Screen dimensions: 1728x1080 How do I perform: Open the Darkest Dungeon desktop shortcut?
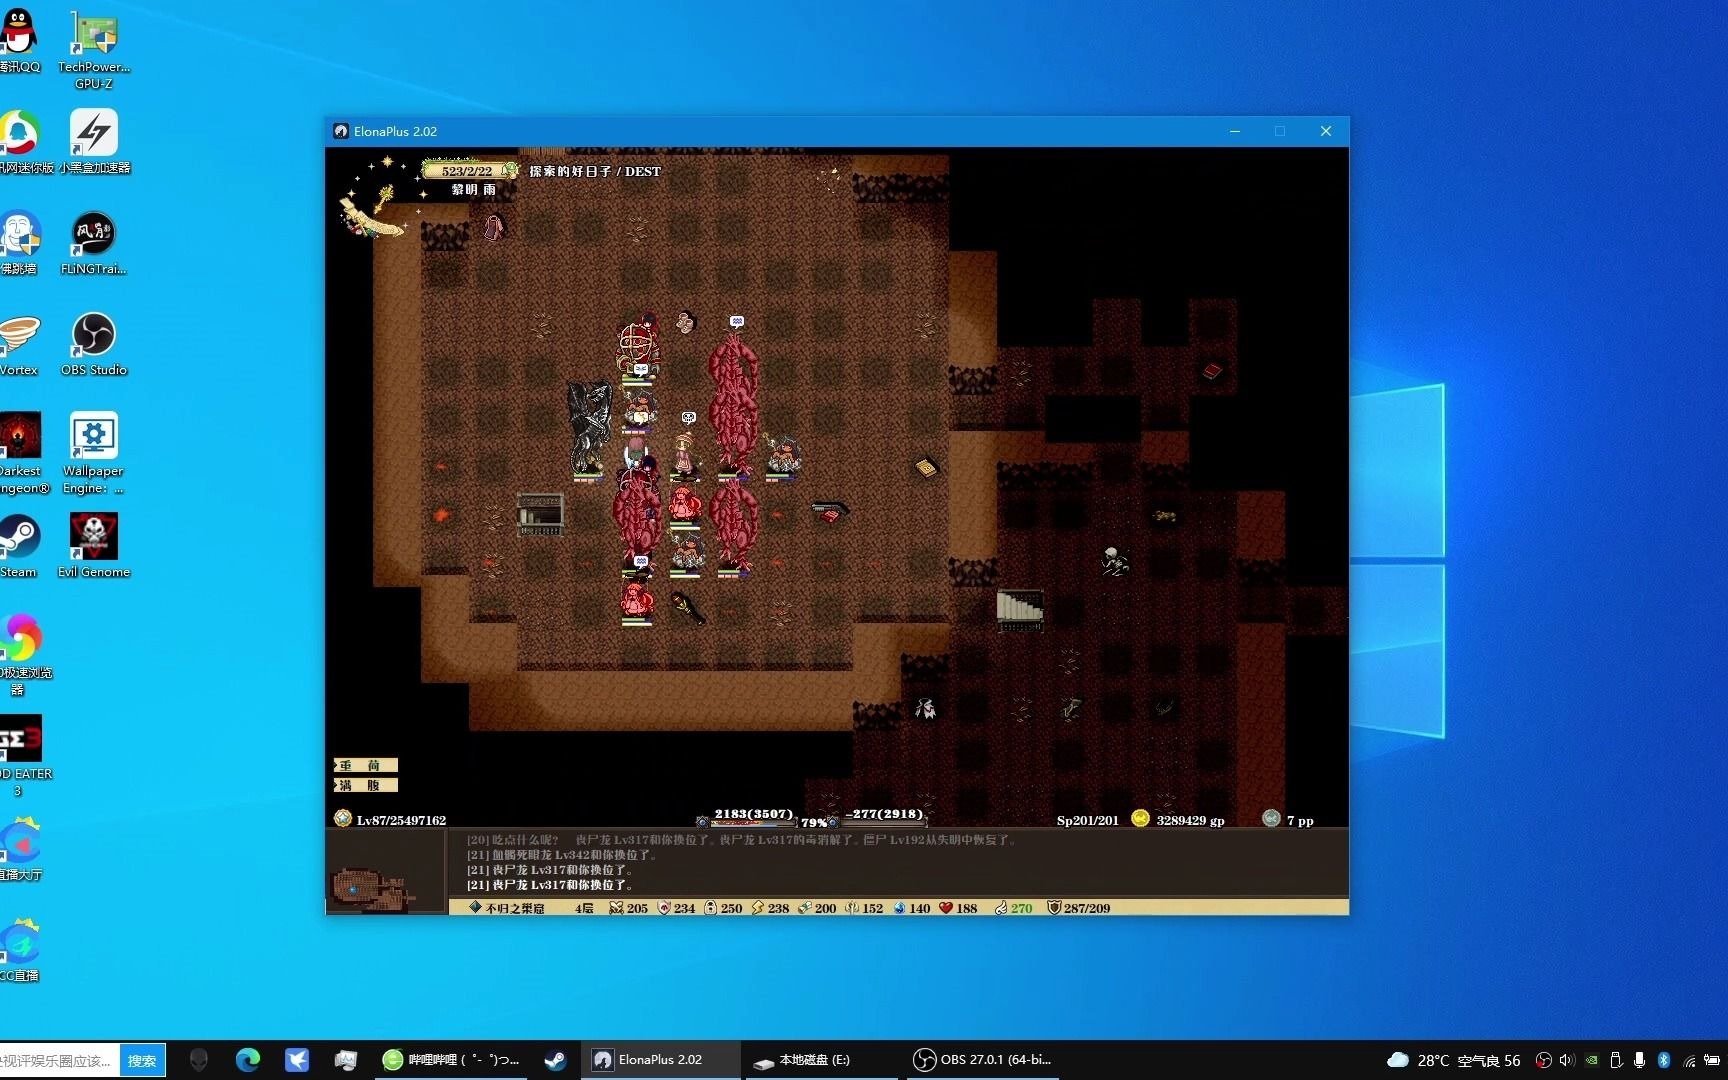click(x=22, y=452)
